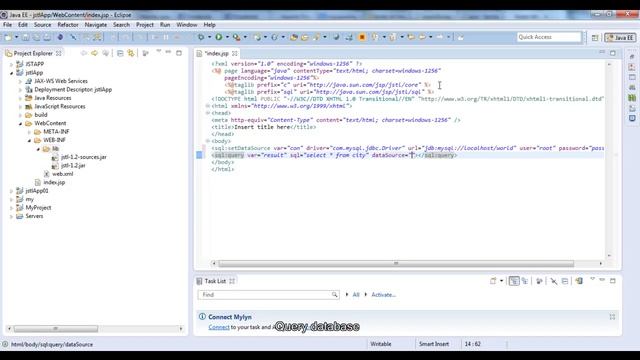Click the Connect link under Connect Mylyn

219,327
